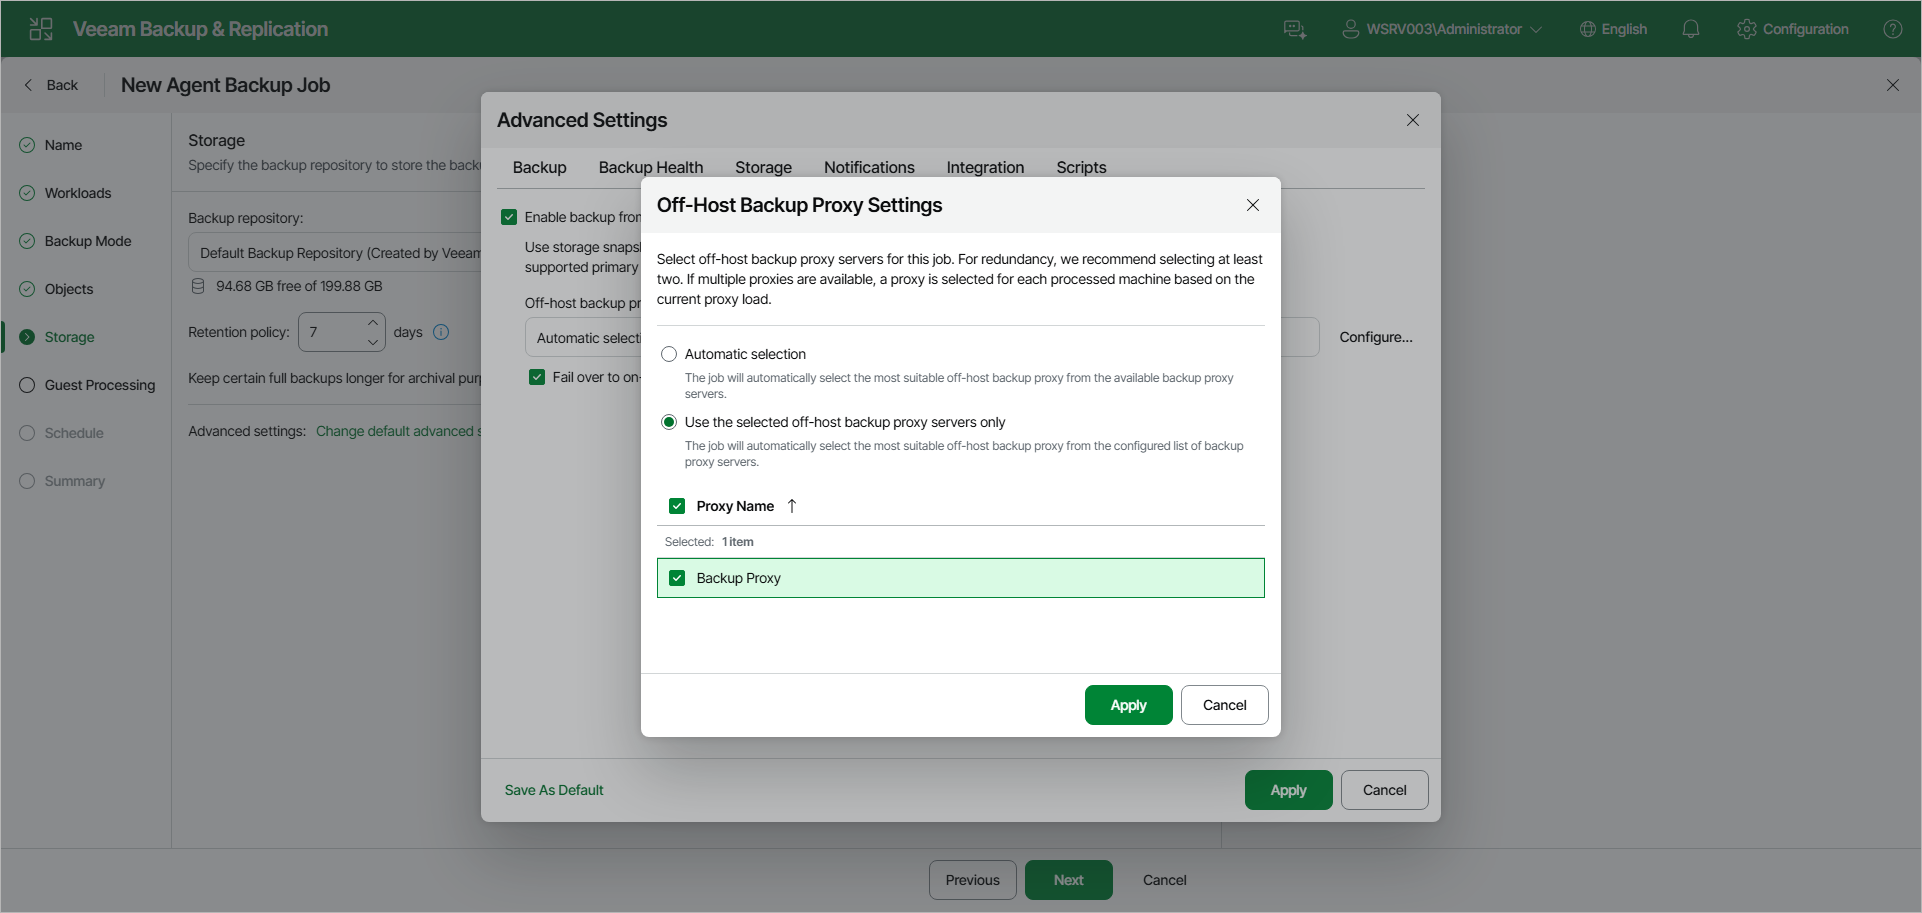The image size is (1922, 913).
Task: Decrease the retention days value
Action: click(x=373, y=342)
